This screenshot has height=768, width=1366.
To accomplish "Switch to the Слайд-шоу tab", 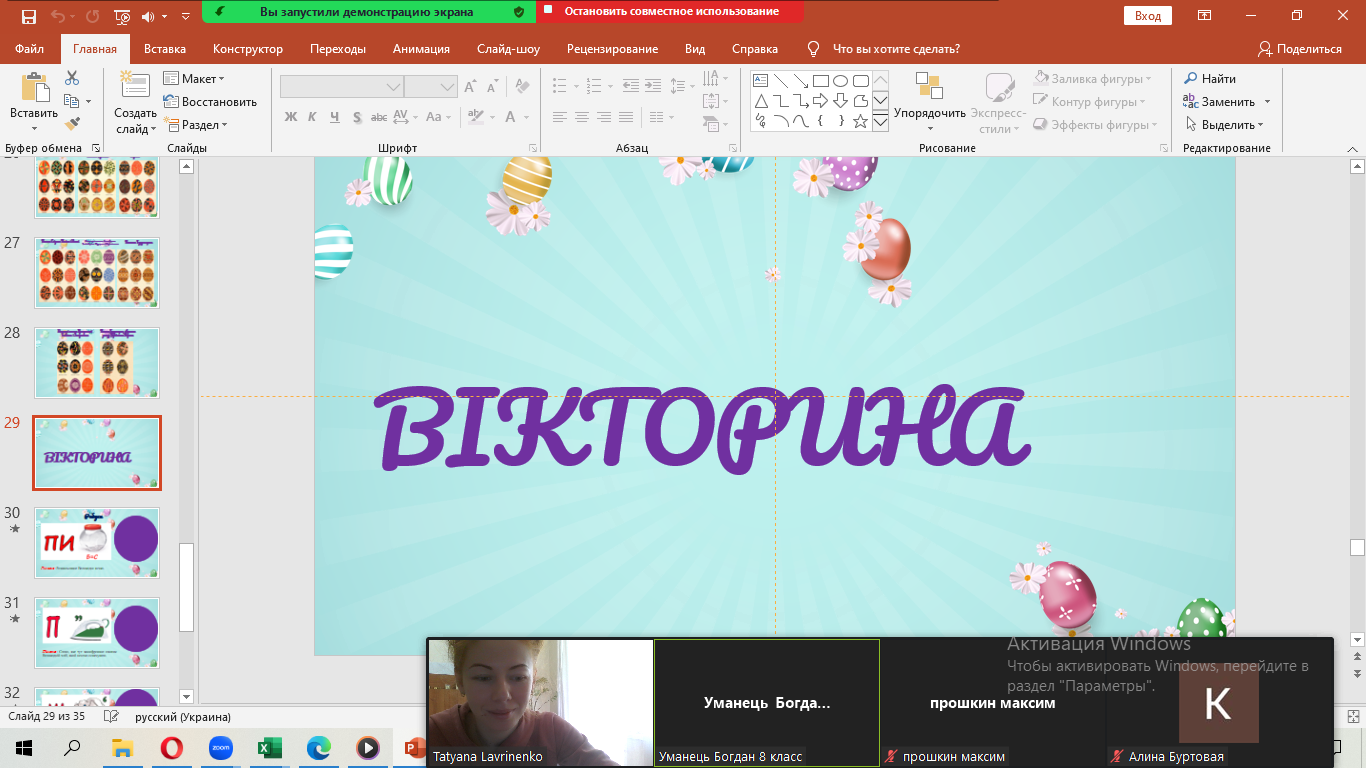I will click(508, 49).
